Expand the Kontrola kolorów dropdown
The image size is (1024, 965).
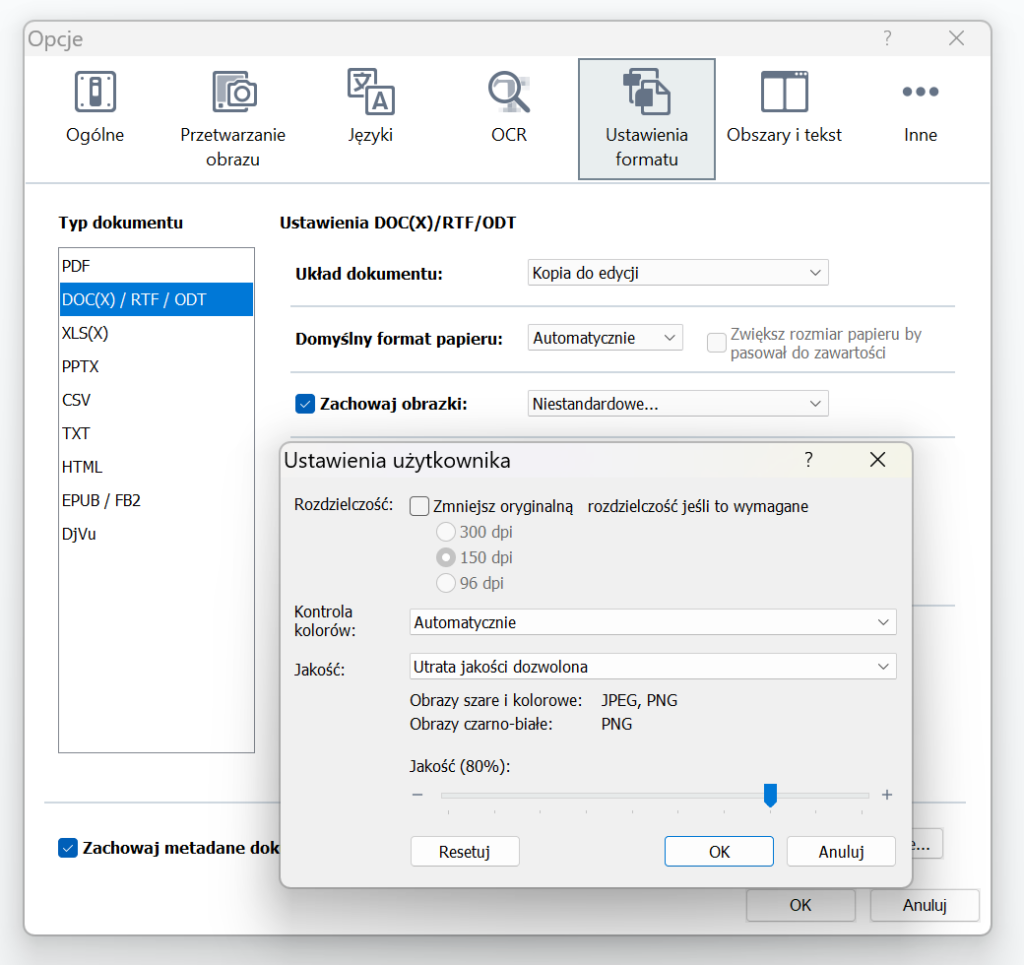point(653,622)
